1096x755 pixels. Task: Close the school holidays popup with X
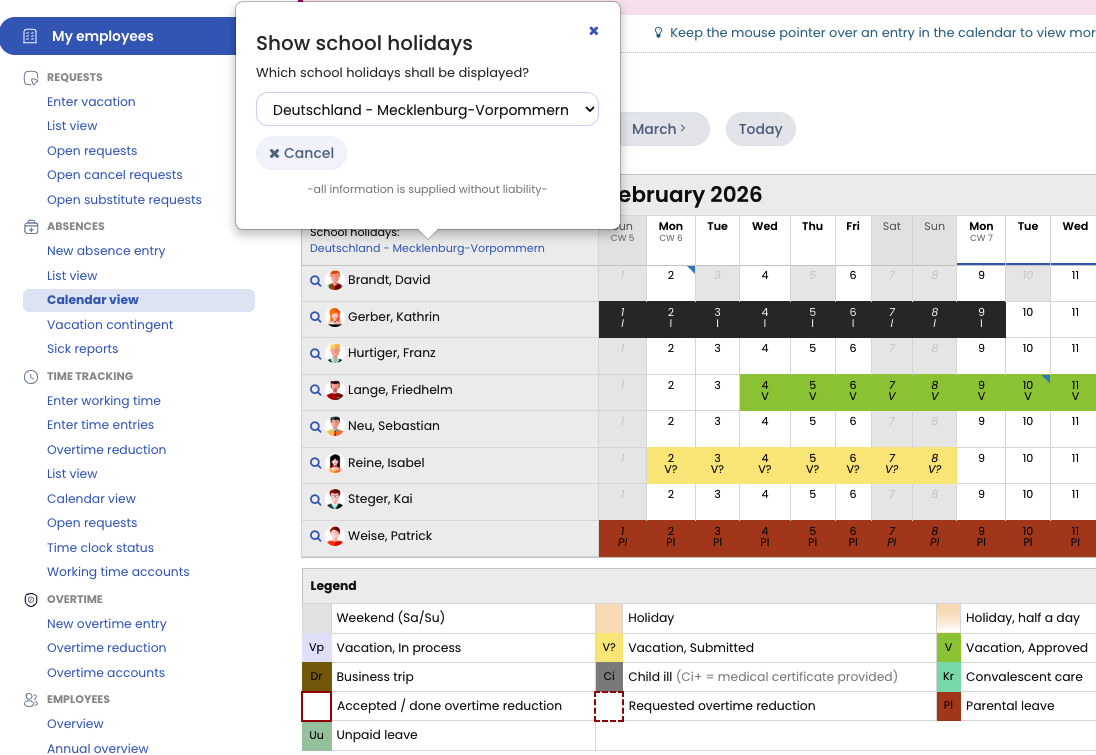(593, 31)
